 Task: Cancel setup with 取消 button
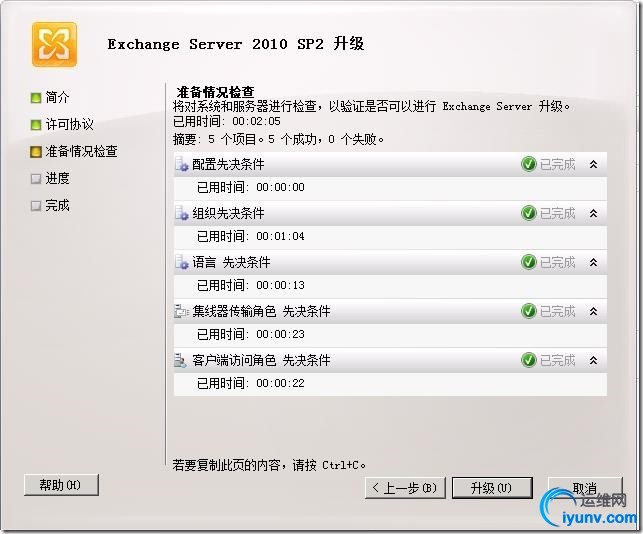click(x=585, y=488)
